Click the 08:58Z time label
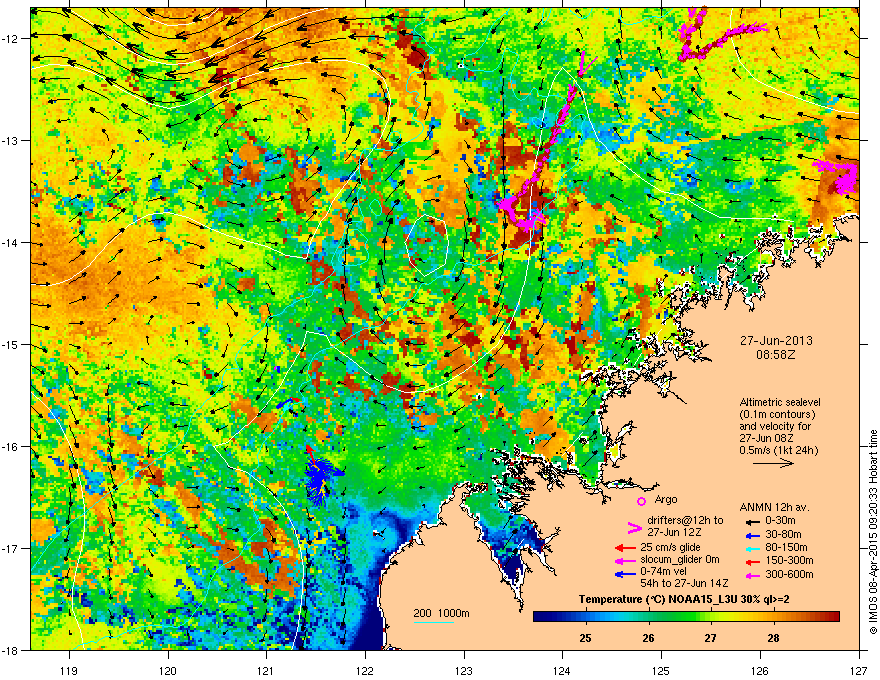 776,355
